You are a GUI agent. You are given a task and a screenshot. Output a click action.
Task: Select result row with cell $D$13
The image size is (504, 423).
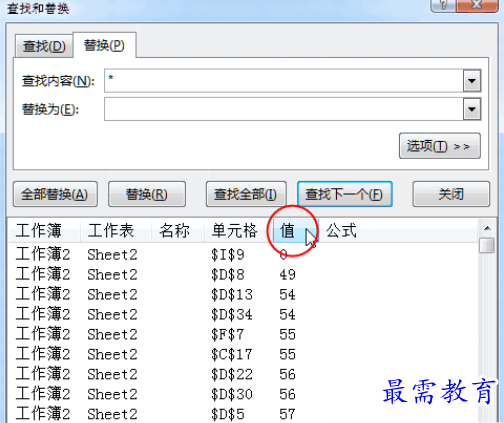pyautogui.click(x=243, y=295)
